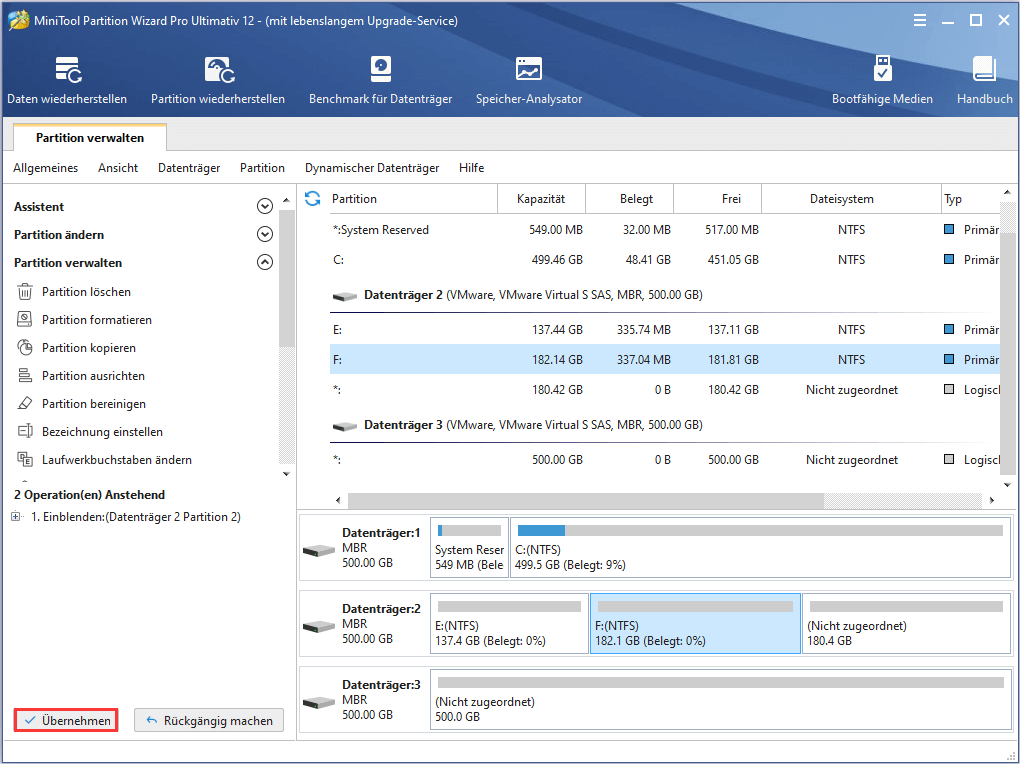This screenshot has width=1020, height=764.
Task: Click scroll-right arrow of partition list
Action: click(x=991, y=500)
